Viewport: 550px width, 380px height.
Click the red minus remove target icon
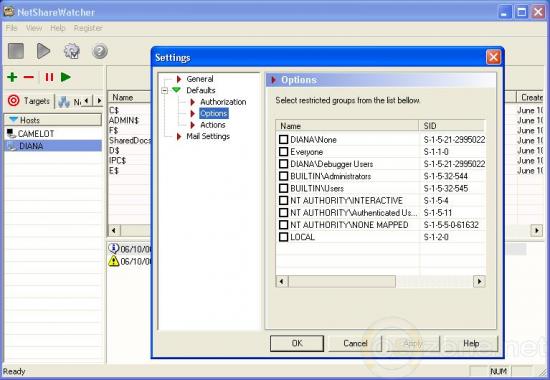pyautogui.click(x=29, y=77)
